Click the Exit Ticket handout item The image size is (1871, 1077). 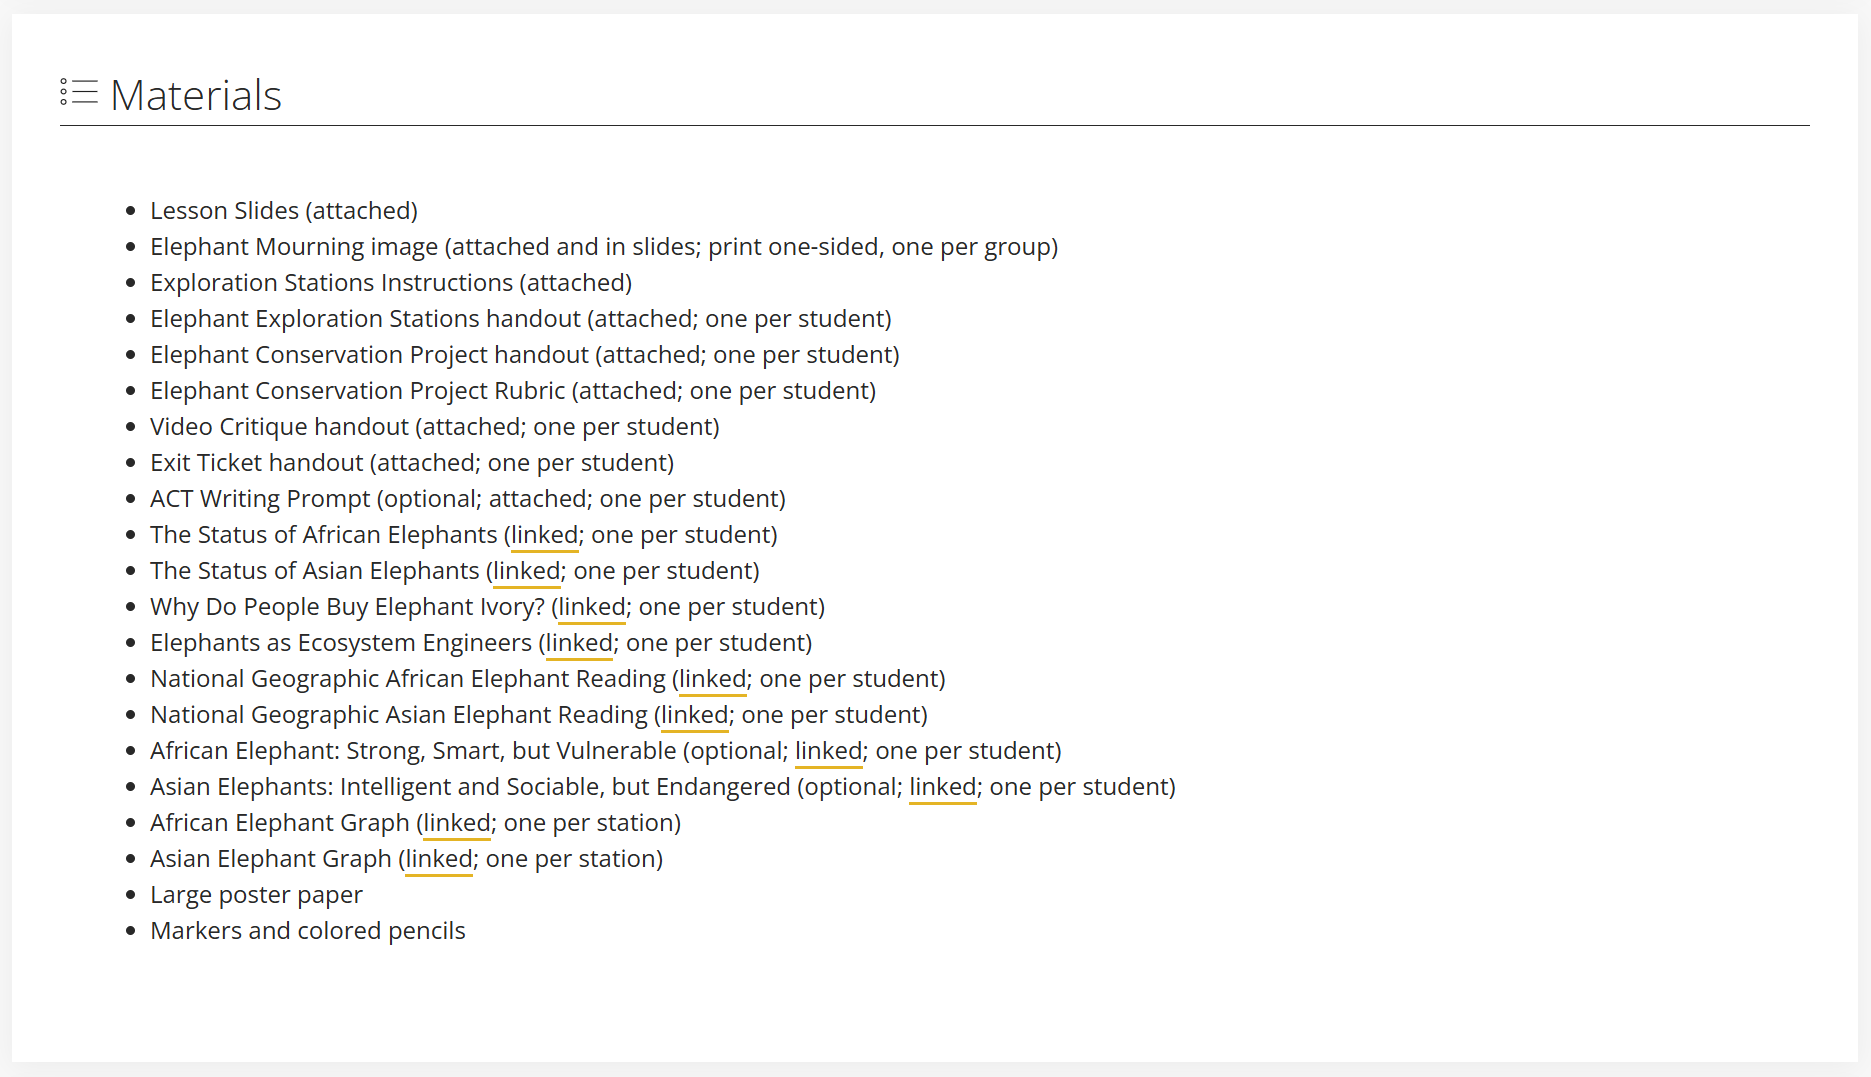click(x=411, y=463)
